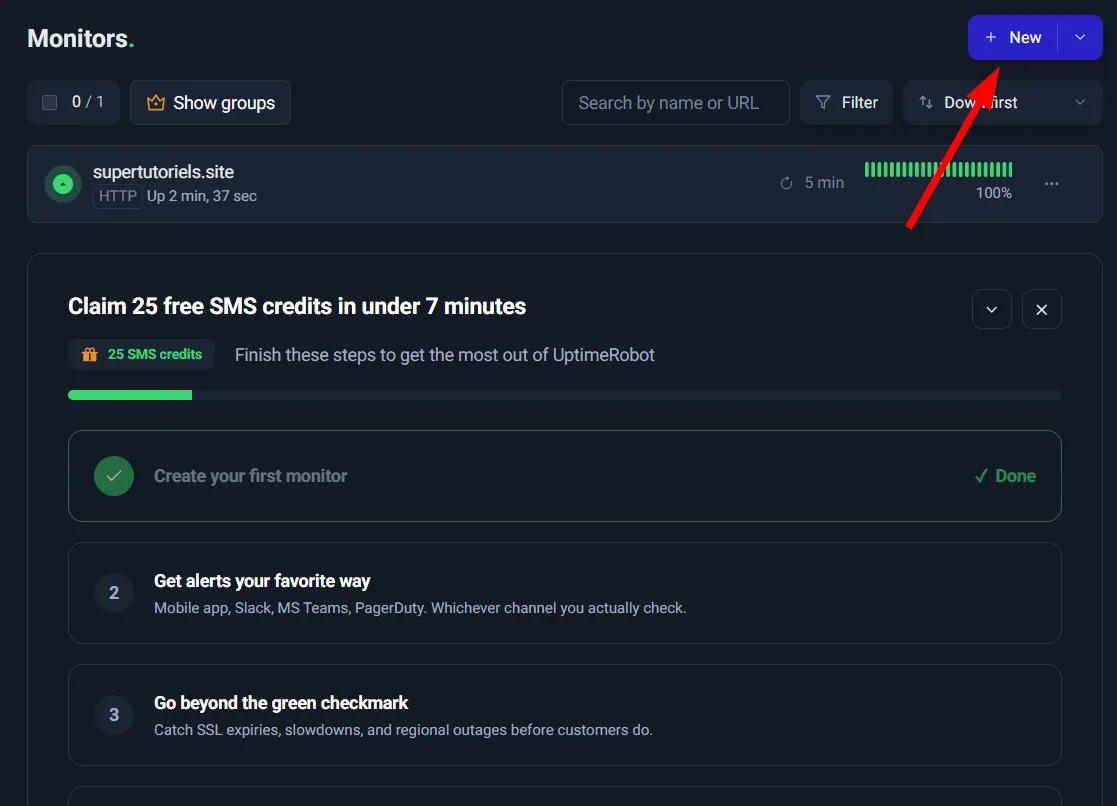The image size is (1117, 806).
Task: Collapse the SMS credits onboarding panel
Action: tap(992, 309)
